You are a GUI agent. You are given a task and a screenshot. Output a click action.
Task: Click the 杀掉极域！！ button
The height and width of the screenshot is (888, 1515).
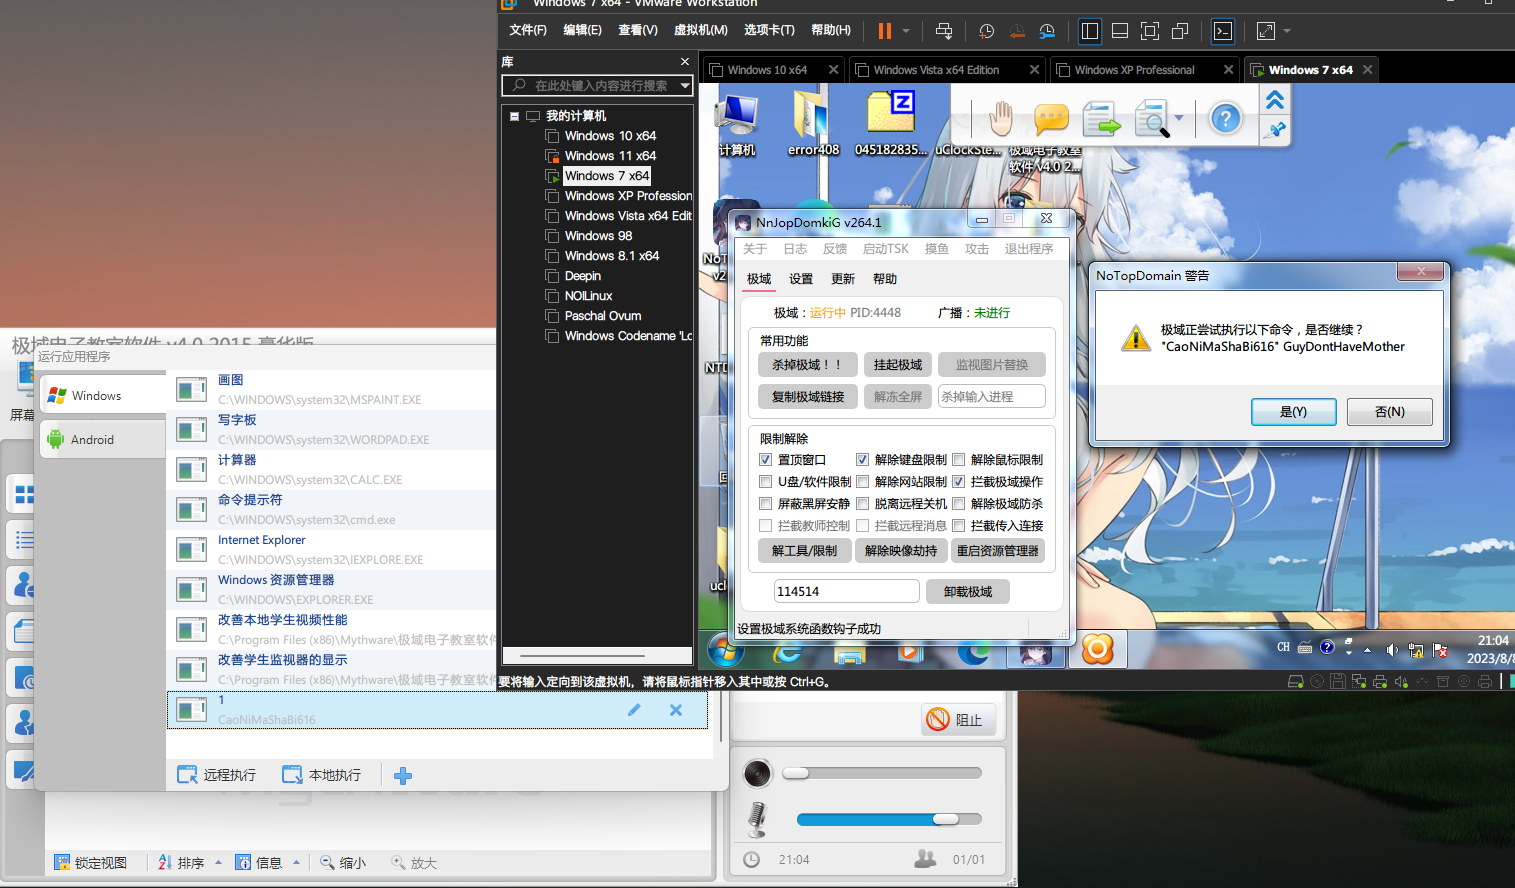806,365
